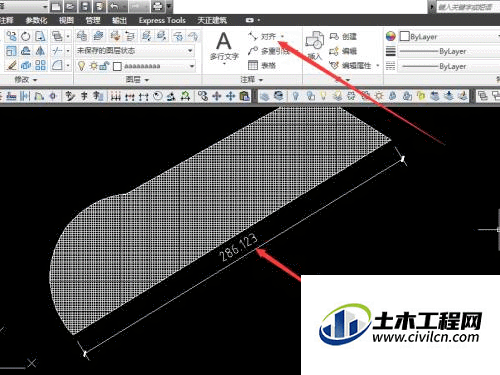Click the 编辑属性 edit attributes button

click(350, 65)
